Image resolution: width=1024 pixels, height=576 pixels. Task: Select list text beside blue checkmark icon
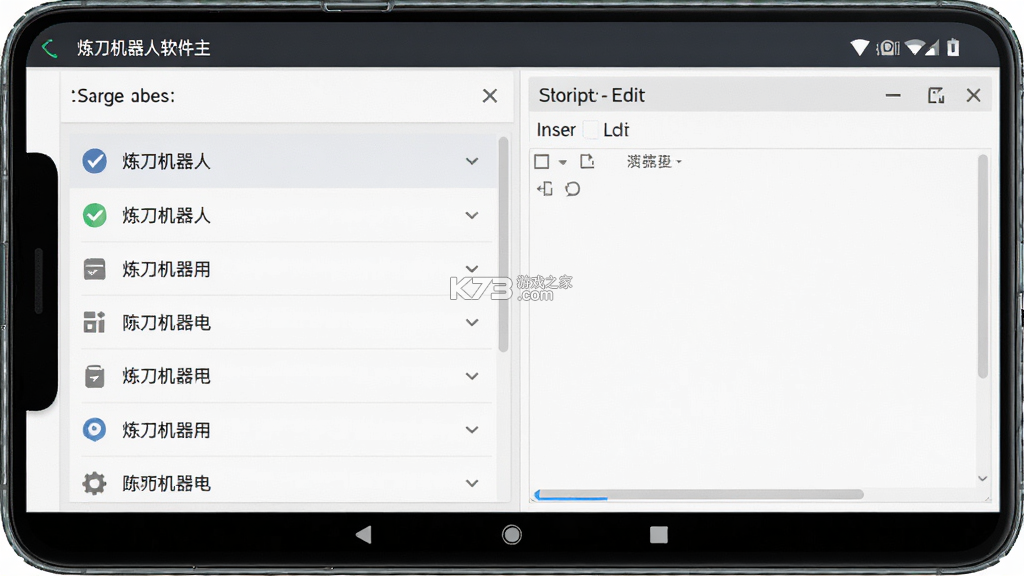point(166,161)
